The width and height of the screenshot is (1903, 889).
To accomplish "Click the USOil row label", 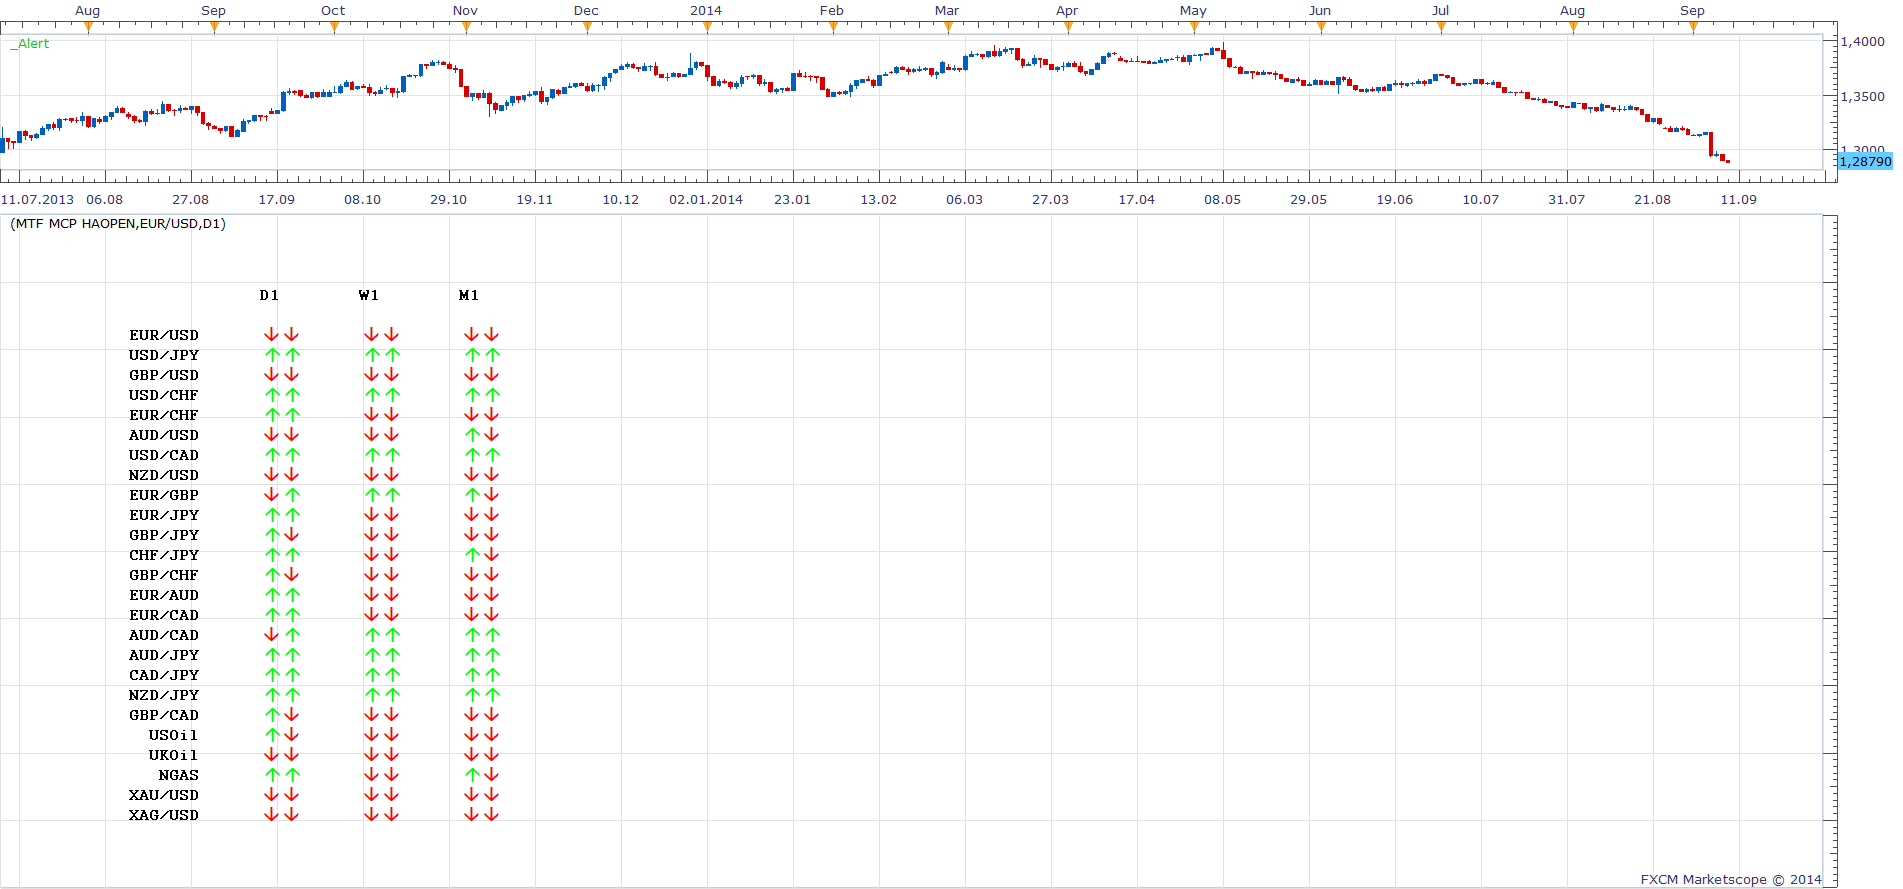I will (x=174, y=735).
